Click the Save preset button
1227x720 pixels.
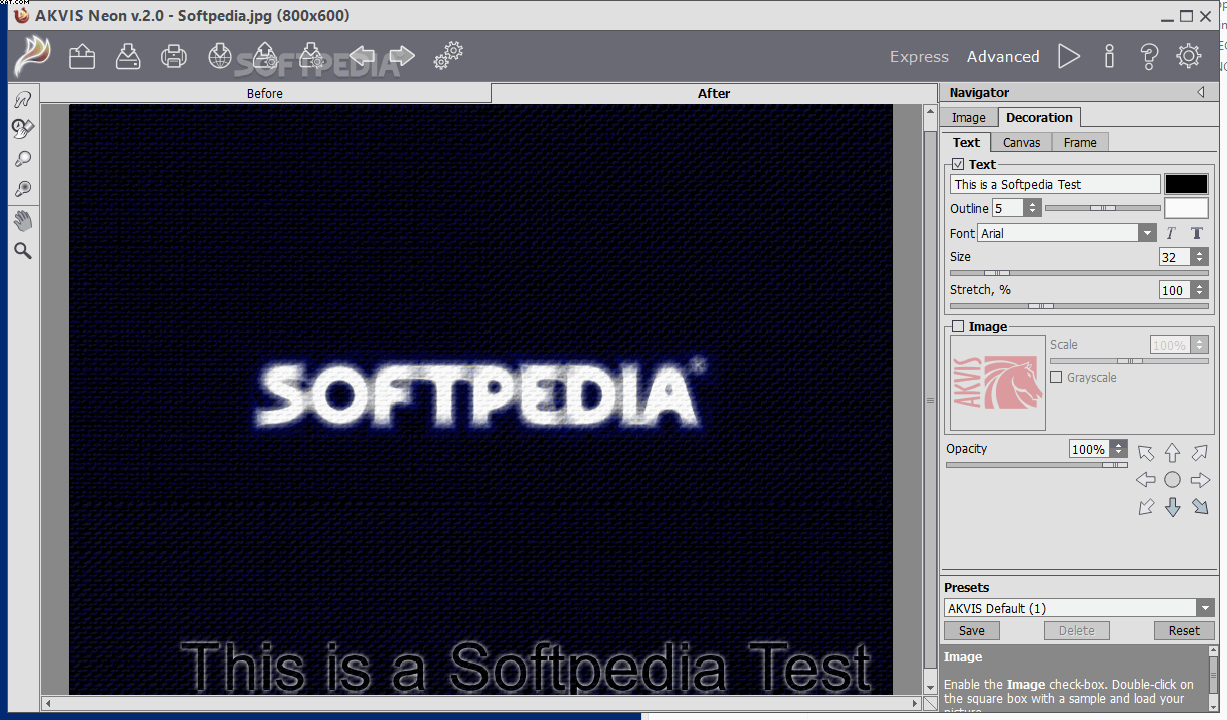(972, 630)
